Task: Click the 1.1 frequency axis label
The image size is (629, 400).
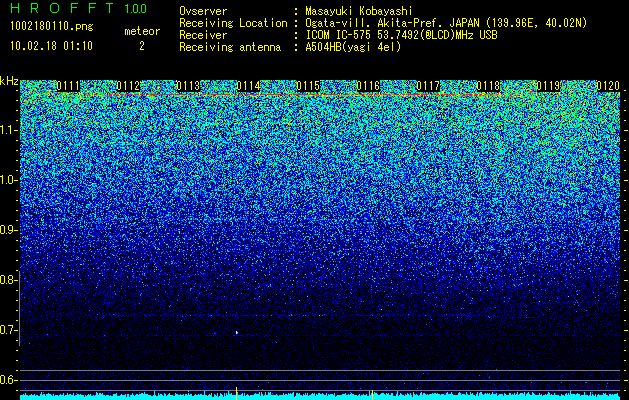Action: pos(8,130)
